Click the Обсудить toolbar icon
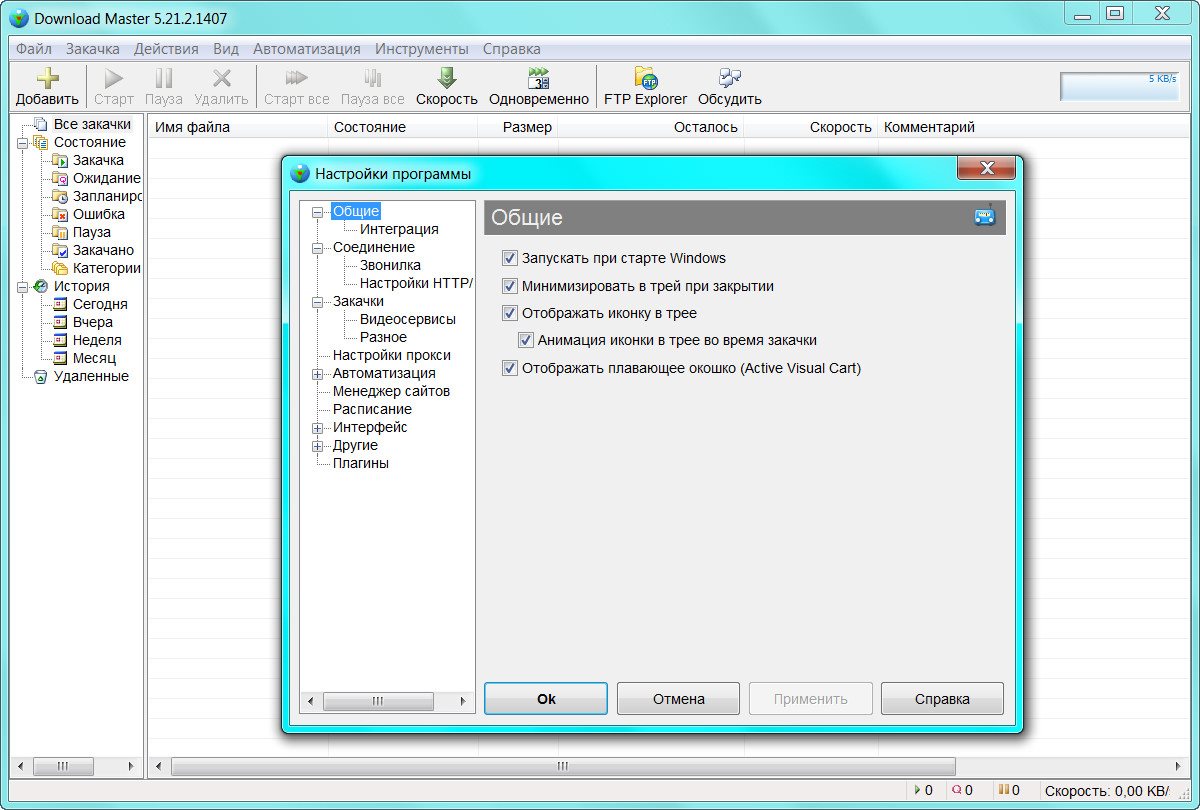 click(x=730, y=87)
